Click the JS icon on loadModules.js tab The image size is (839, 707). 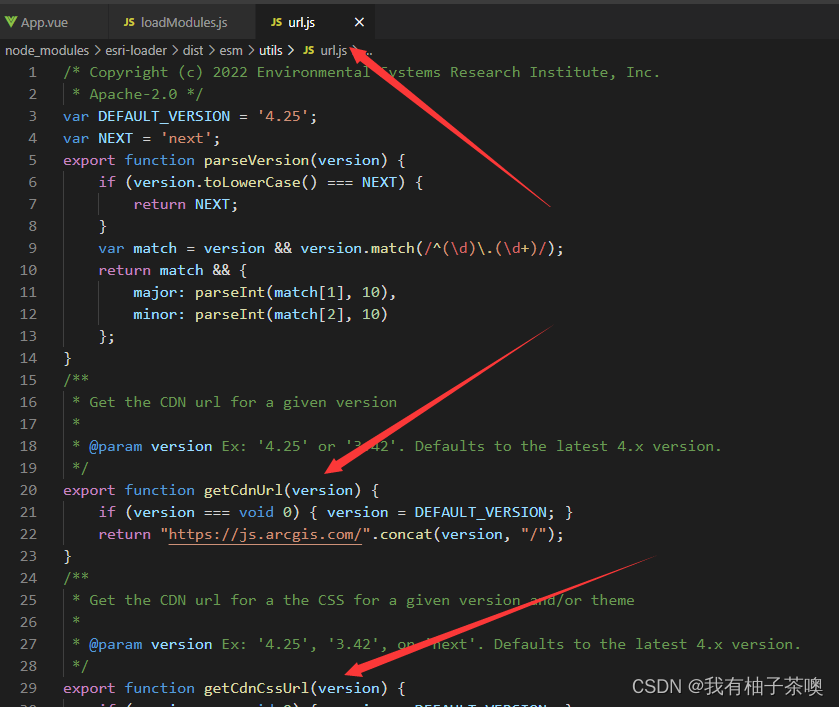click(128, 20)
